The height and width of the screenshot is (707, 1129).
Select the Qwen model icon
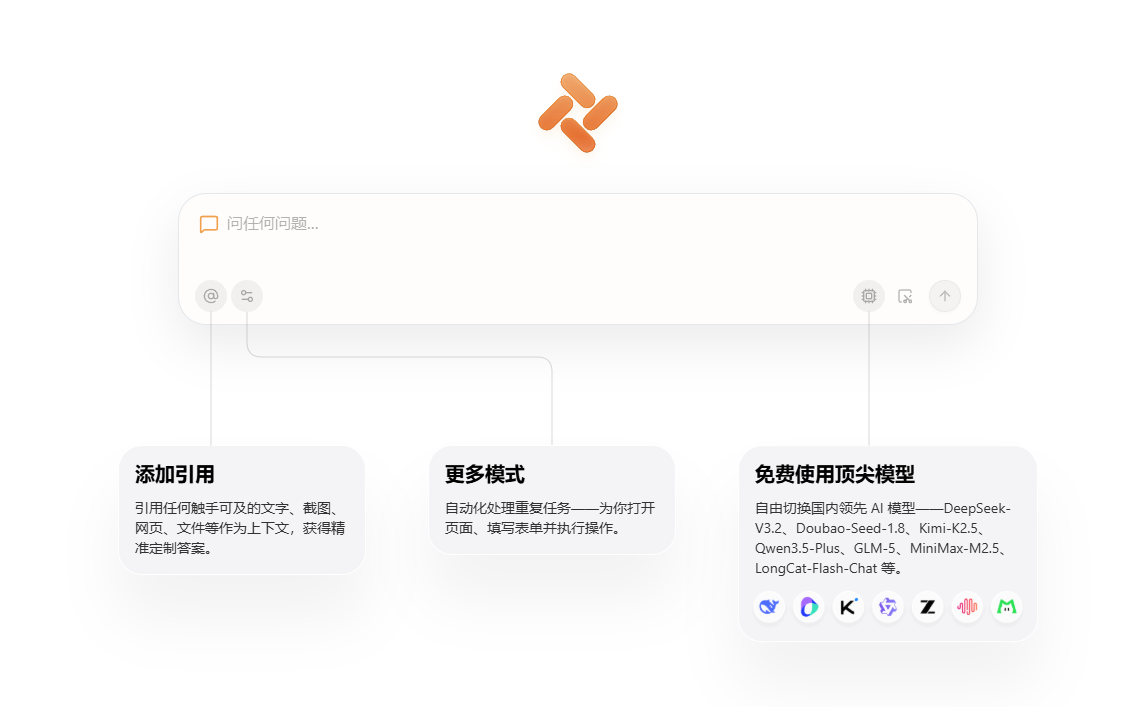(x=887, y=607)
